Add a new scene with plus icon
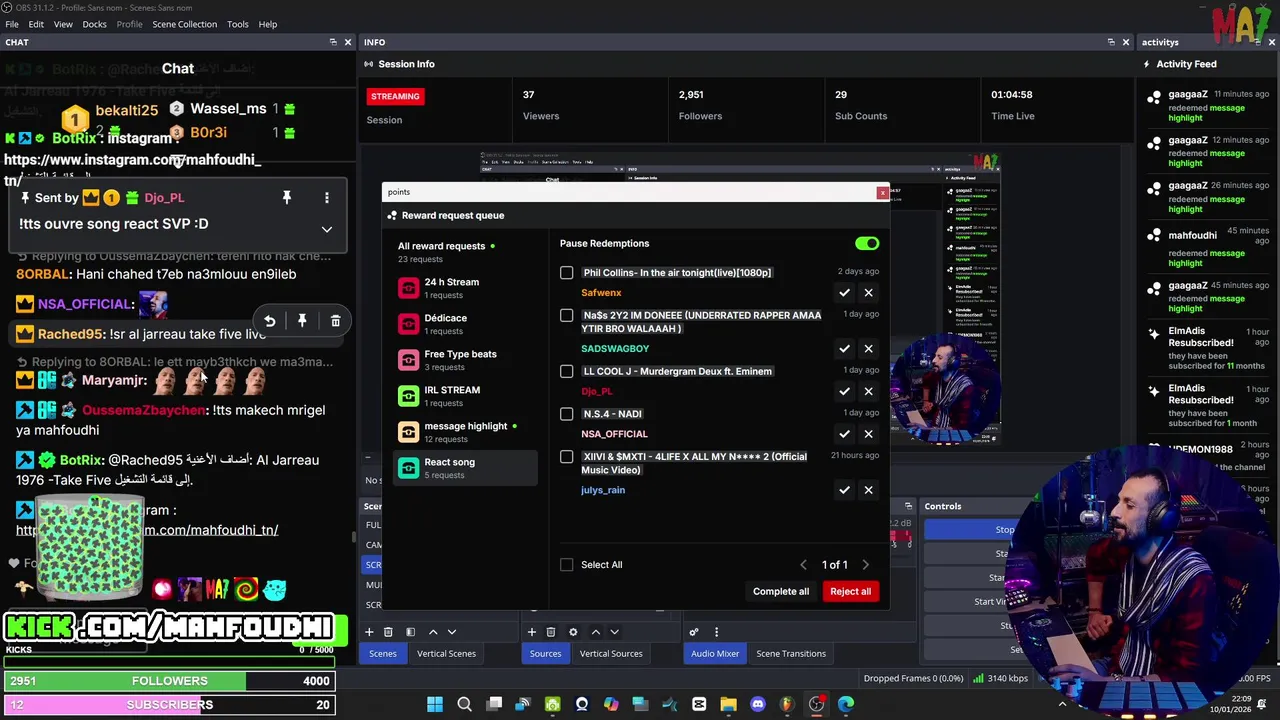The width and height of the screenshot is (1280, 720). (x=369, y=632)
